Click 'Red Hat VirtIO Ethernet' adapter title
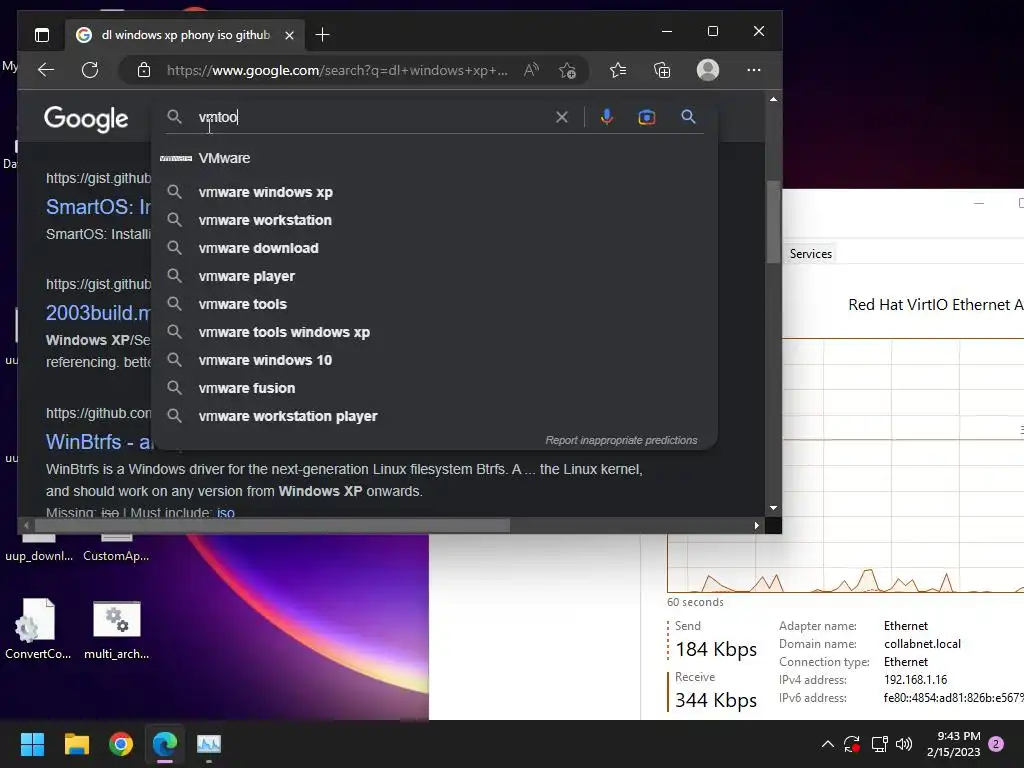This screenshot has height=768, width=1024. tap(935, 305)
